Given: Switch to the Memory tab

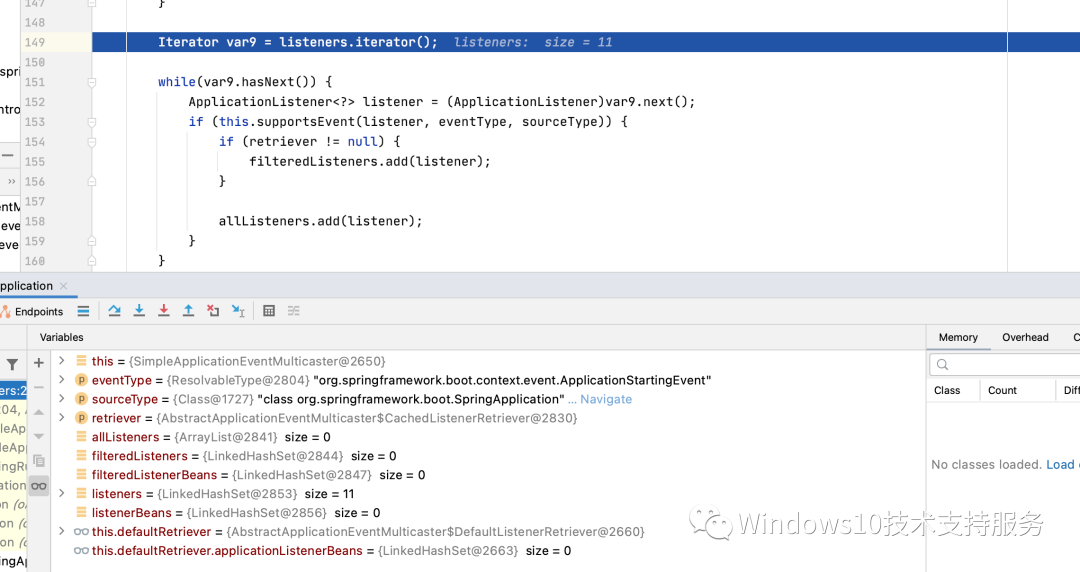Looking at the screenshot, I should pos(958,337).
